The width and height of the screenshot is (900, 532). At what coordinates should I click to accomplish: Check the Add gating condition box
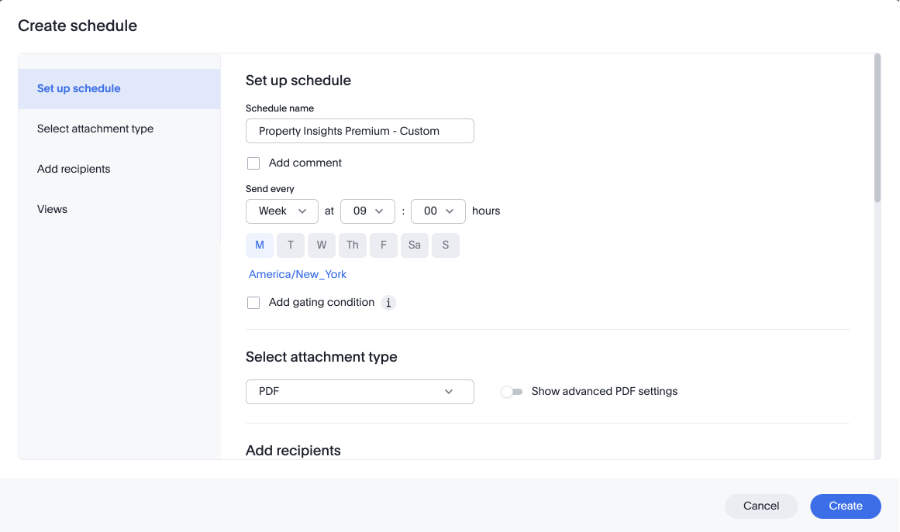(x=254, y=303)
